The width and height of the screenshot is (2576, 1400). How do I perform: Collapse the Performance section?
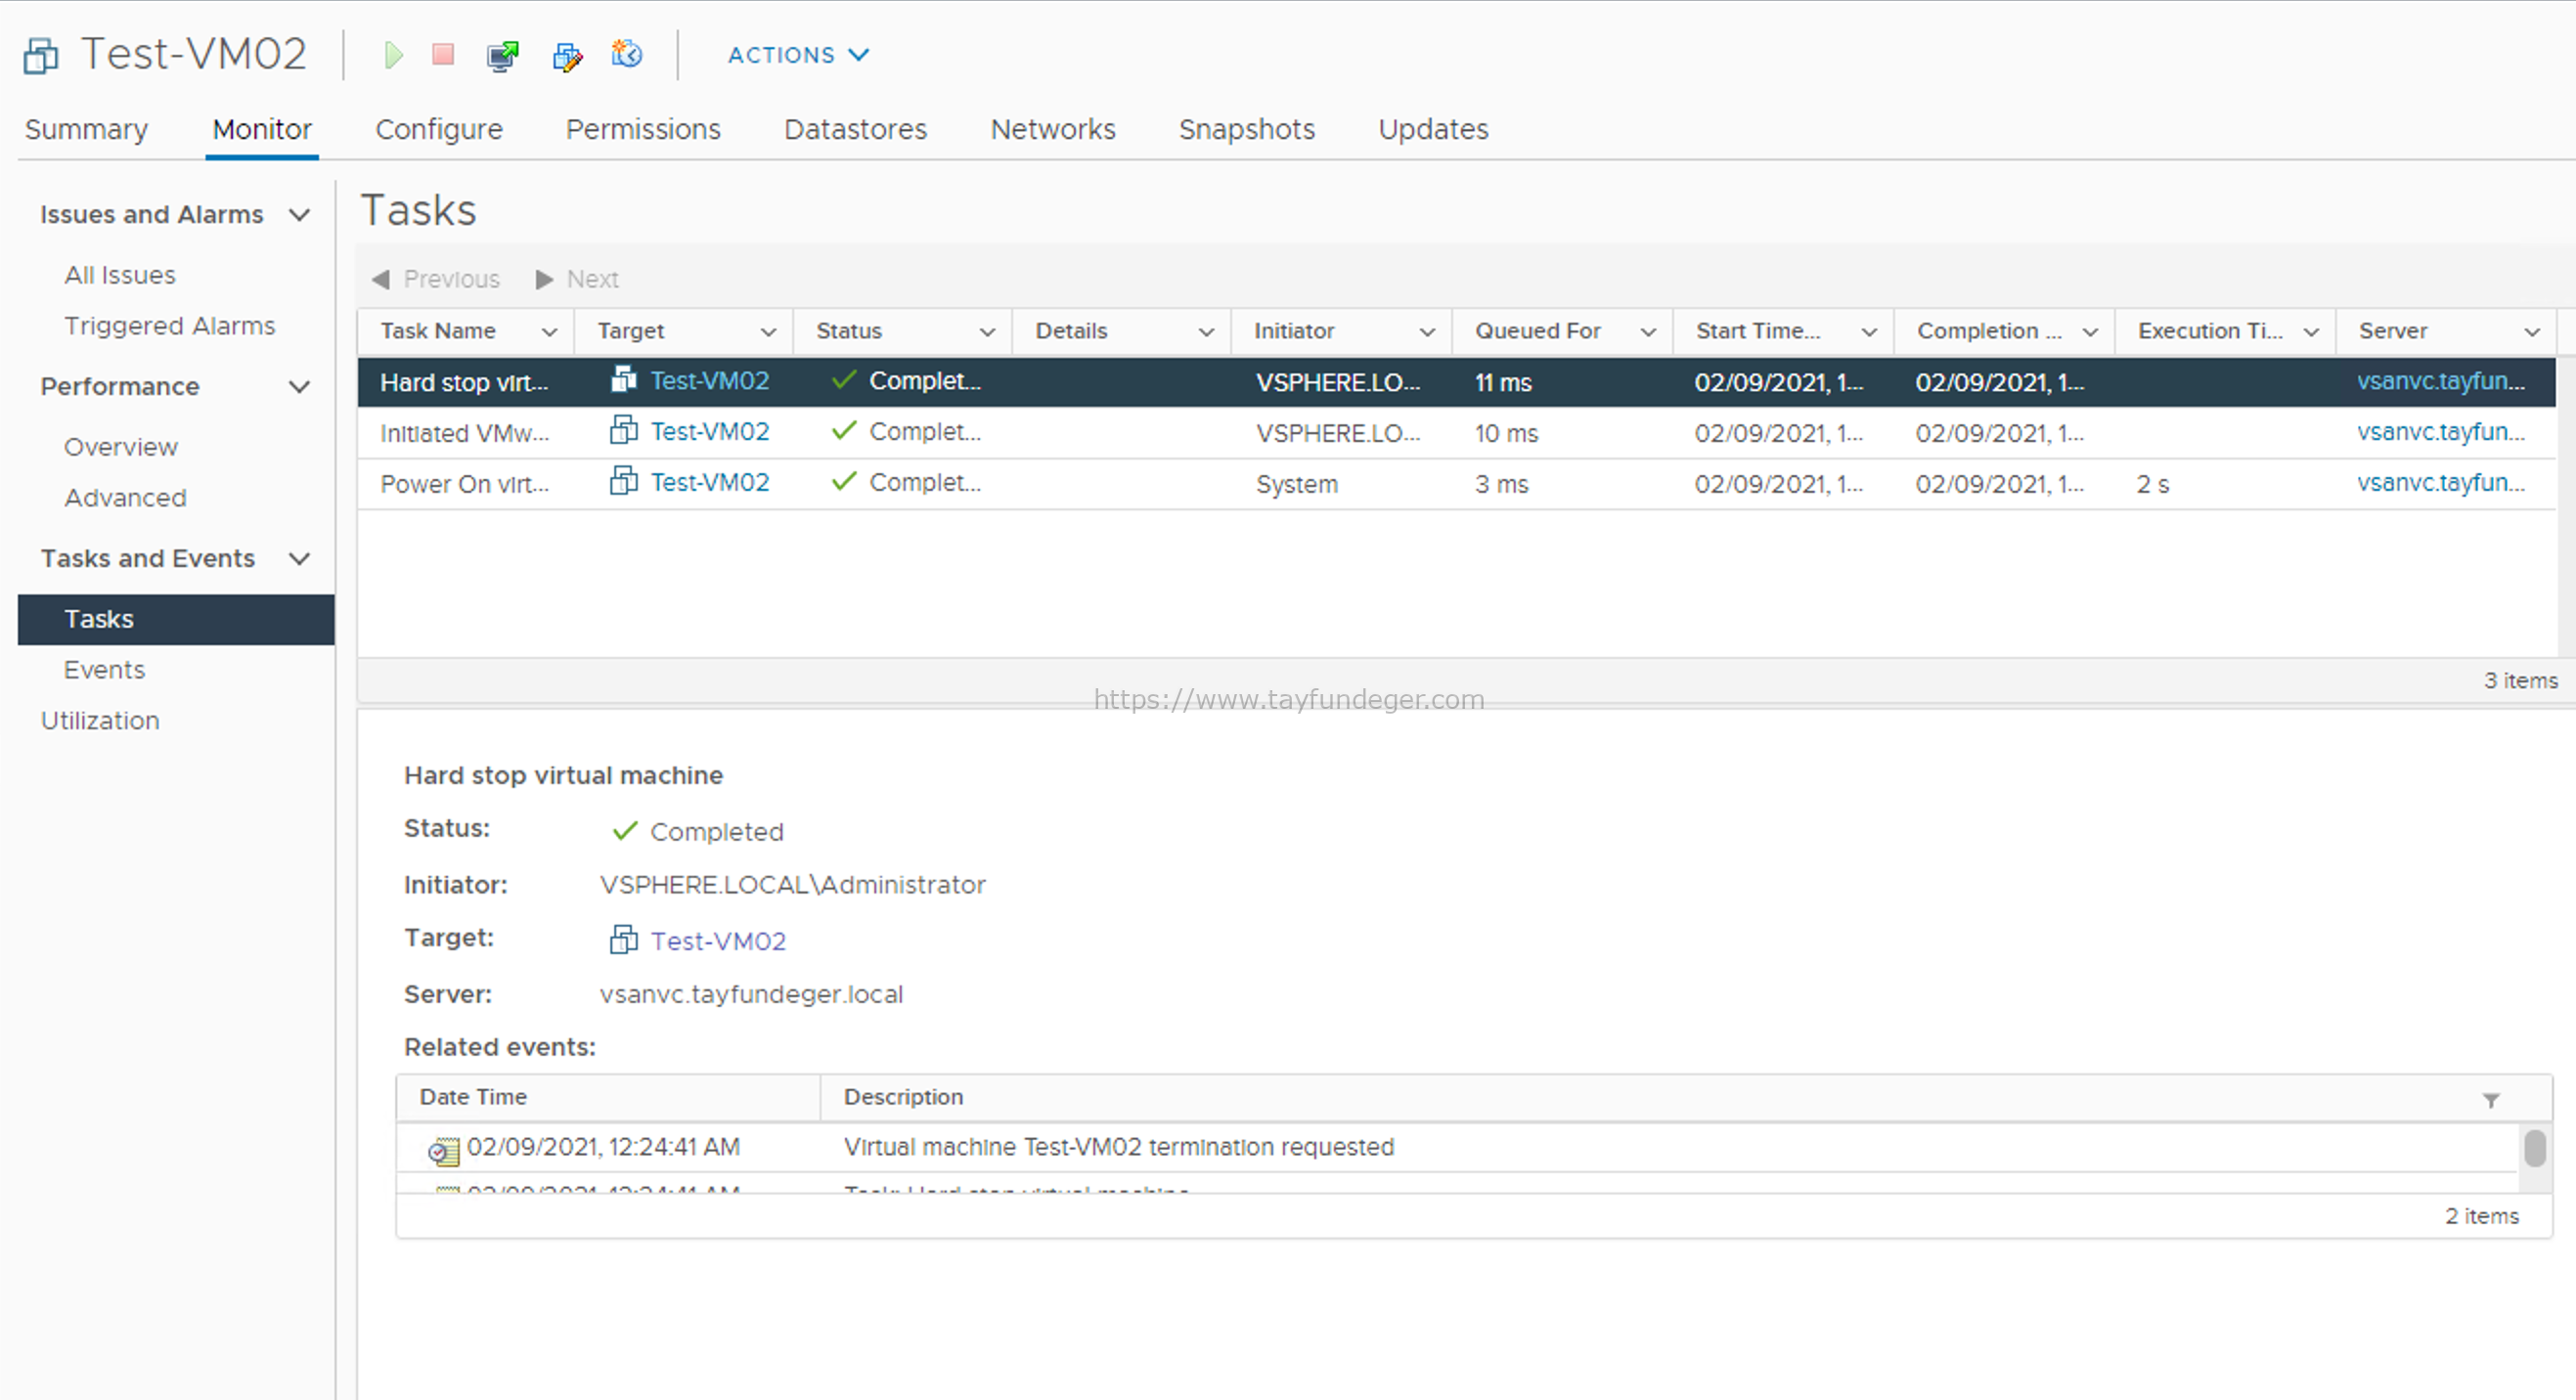pyautogui.click(x=299, y=387)
